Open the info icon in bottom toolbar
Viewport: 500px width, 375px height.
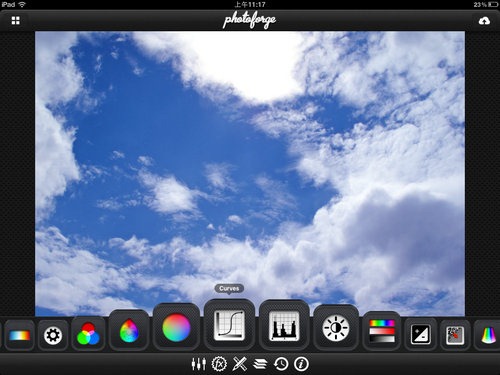(301, 364)
